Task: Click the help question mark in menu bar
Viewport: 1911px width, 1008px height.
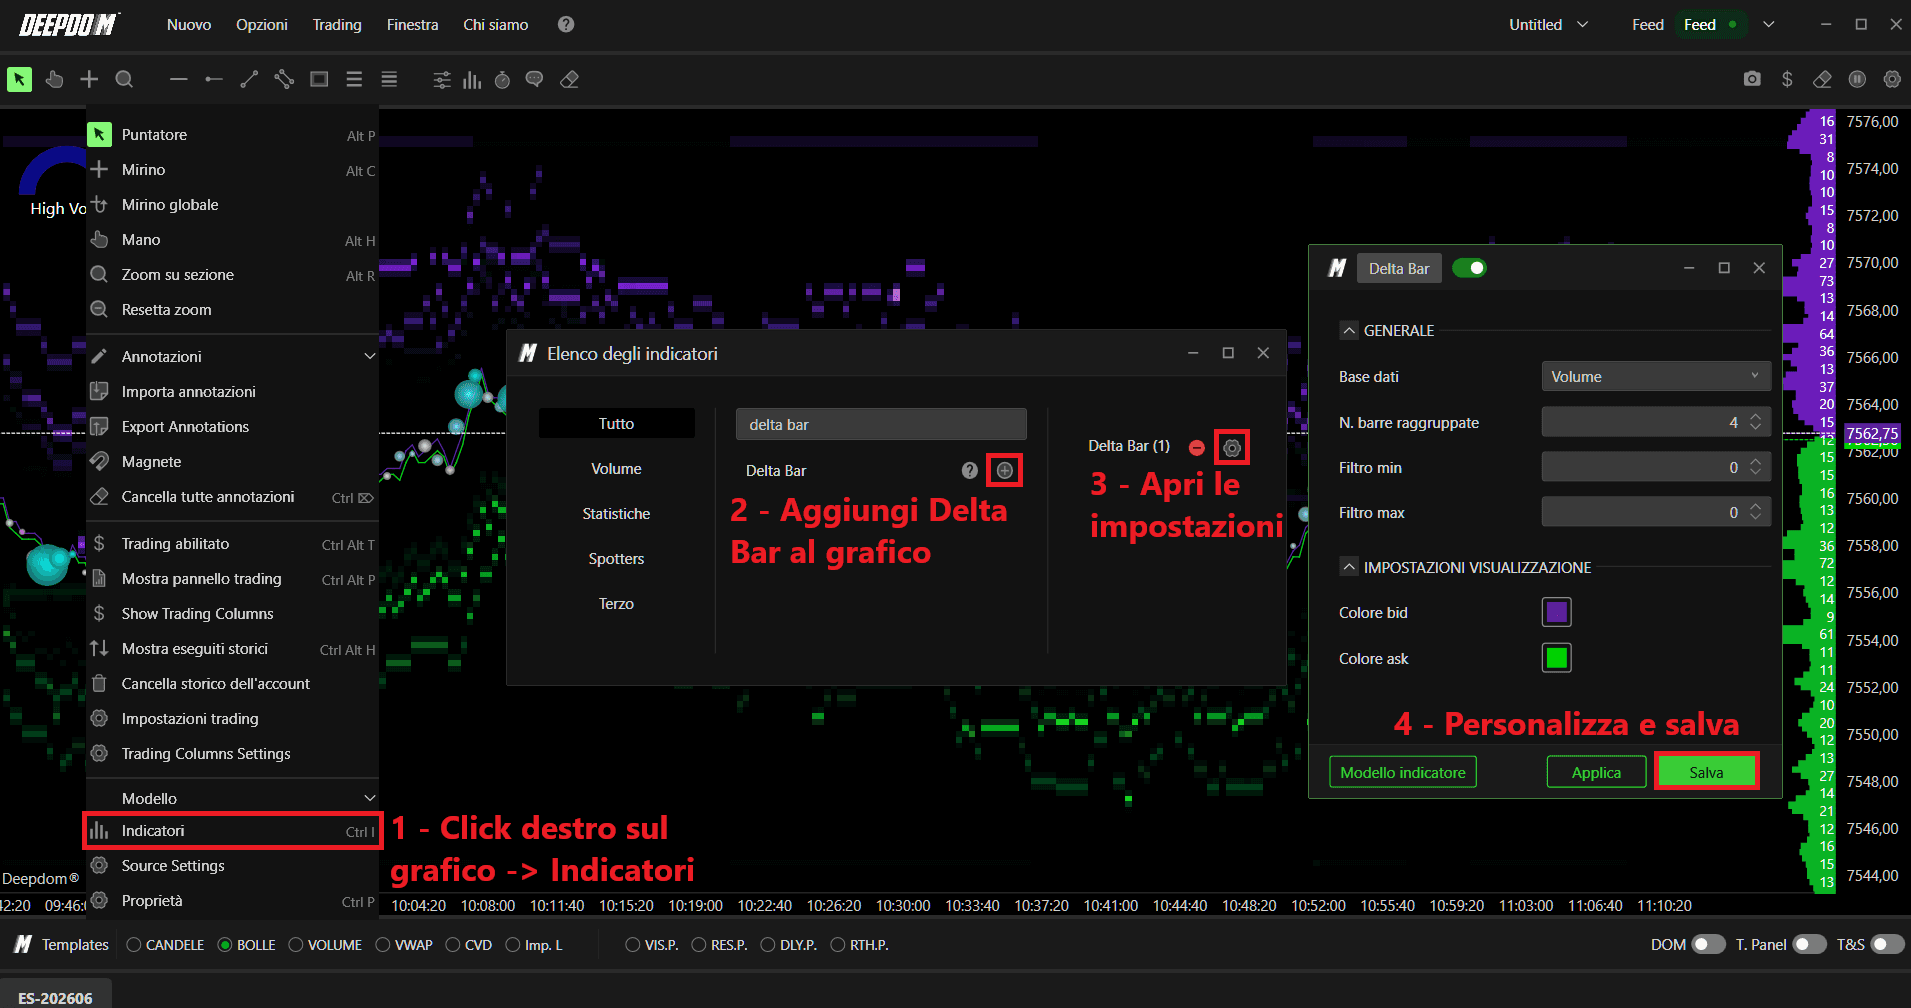Action: pos(566,24)
